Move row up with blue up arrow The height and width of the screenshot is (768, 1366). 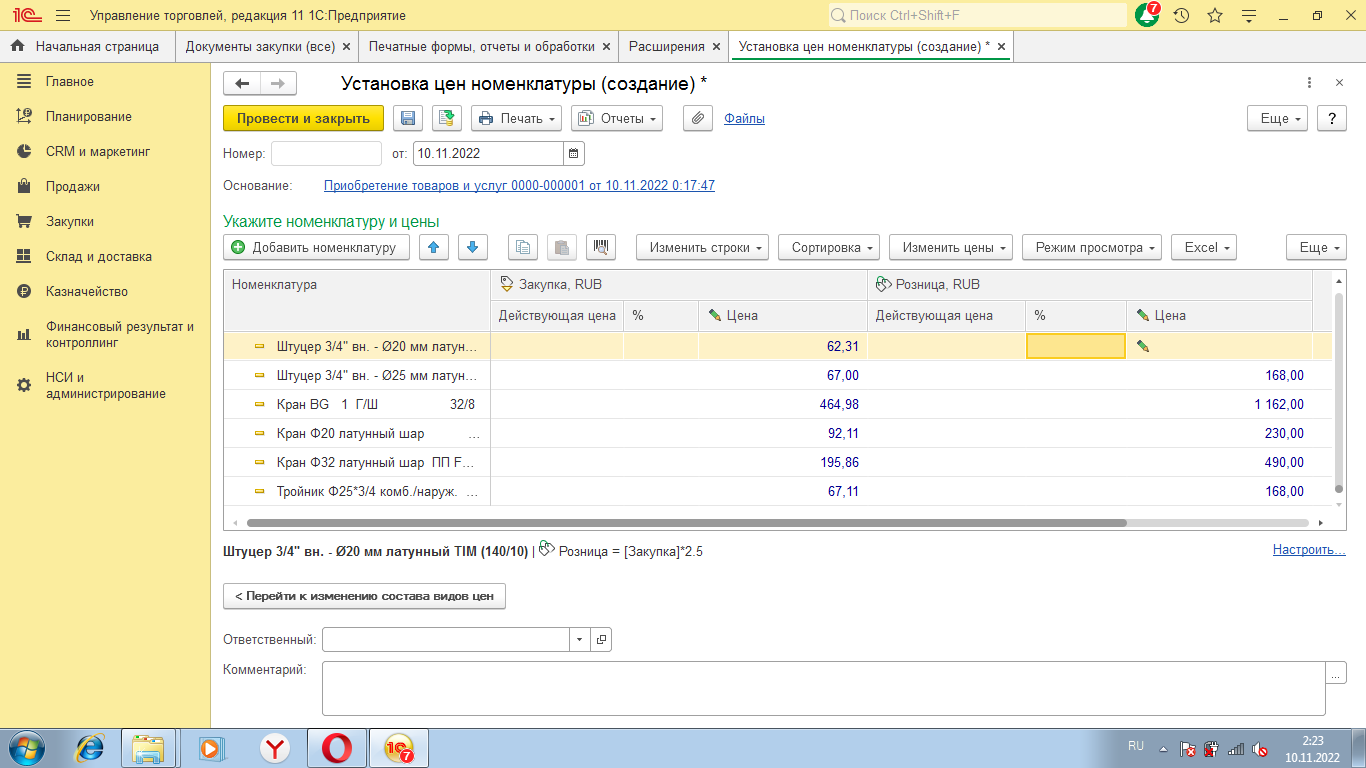point(433,247)
